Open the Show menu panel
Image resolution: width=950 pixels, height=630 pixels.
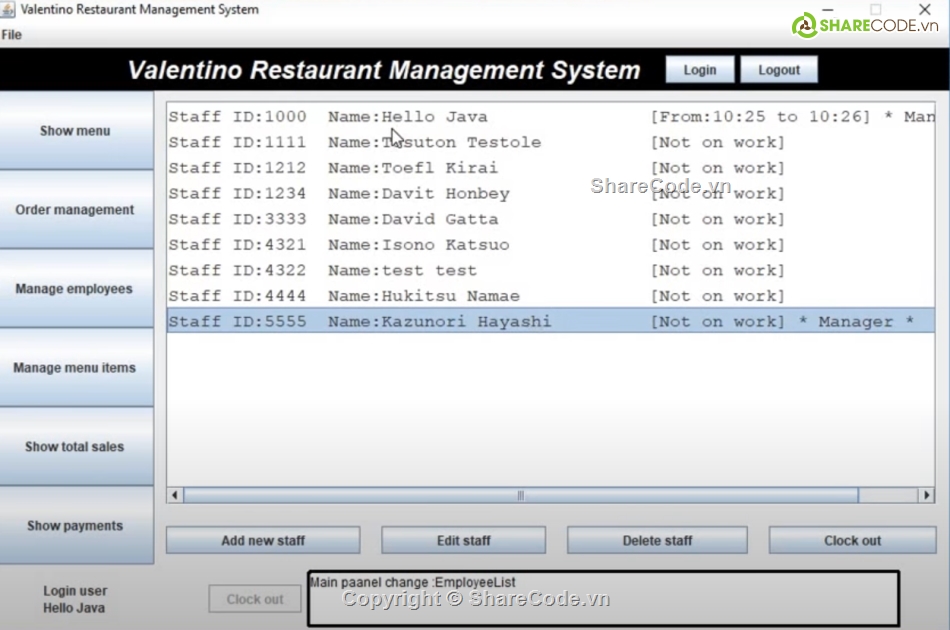pyautogui.click(x=76, y=131)
